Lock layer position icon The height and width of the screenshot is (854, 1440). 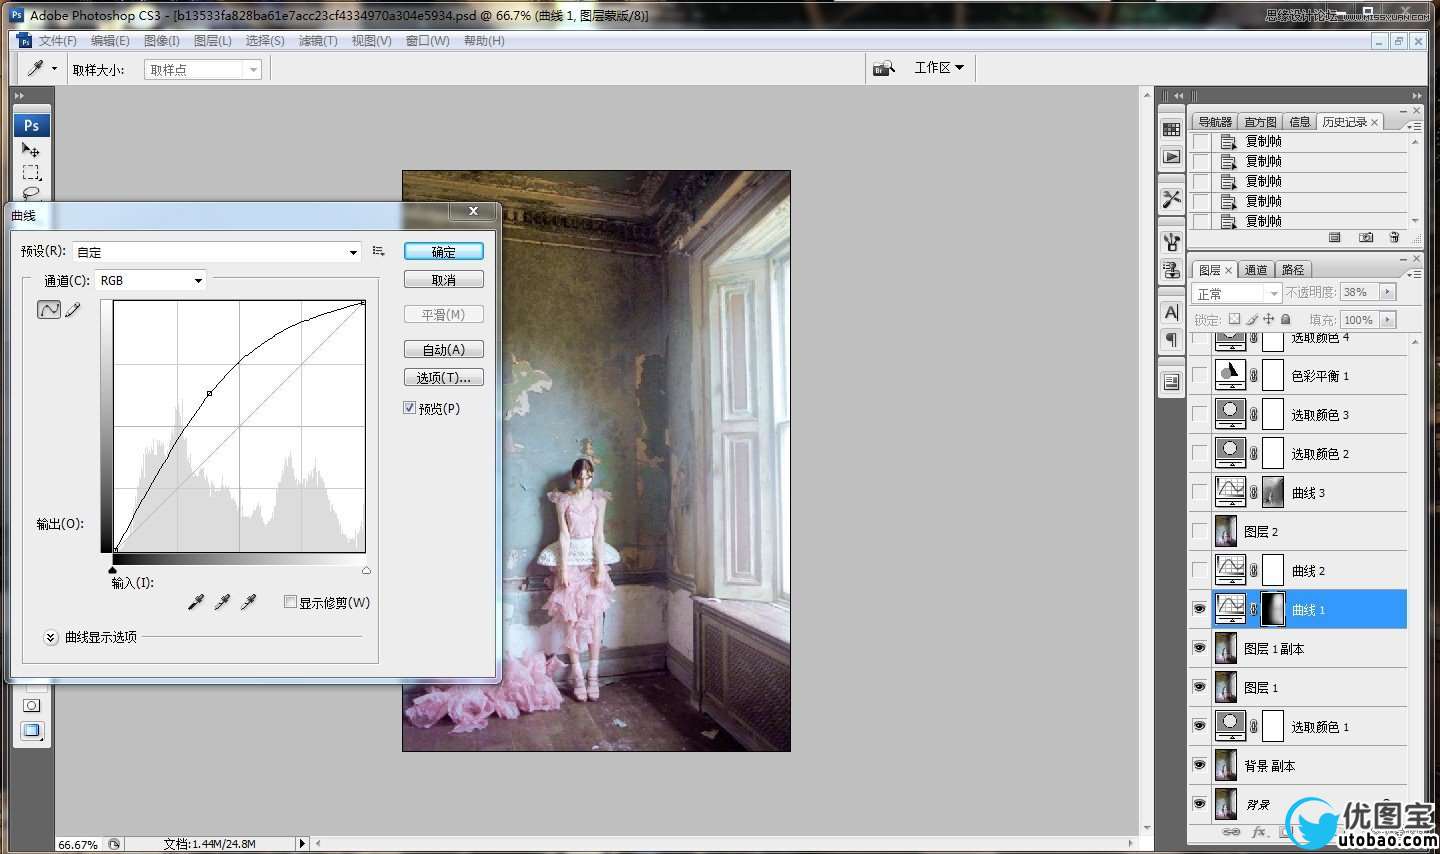pyautogui.click(x=1269, y=319)
